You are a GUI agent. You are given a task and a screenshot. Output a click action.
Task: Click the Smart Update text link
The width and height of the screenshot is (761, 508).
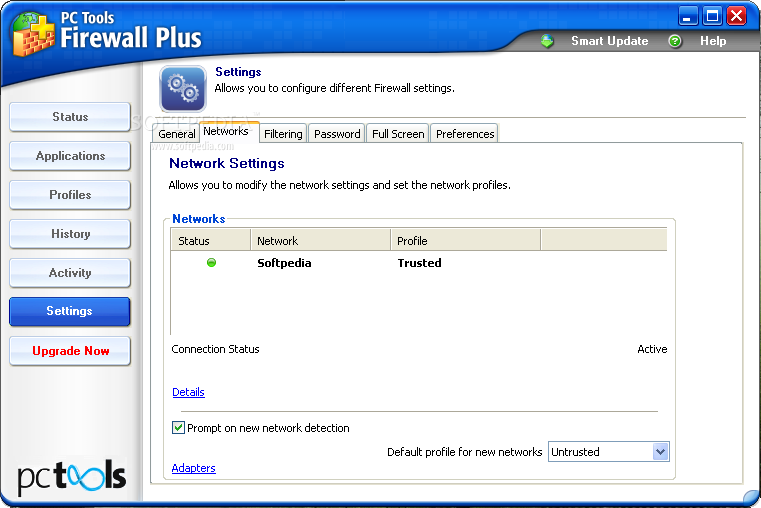tap(610, 41)
